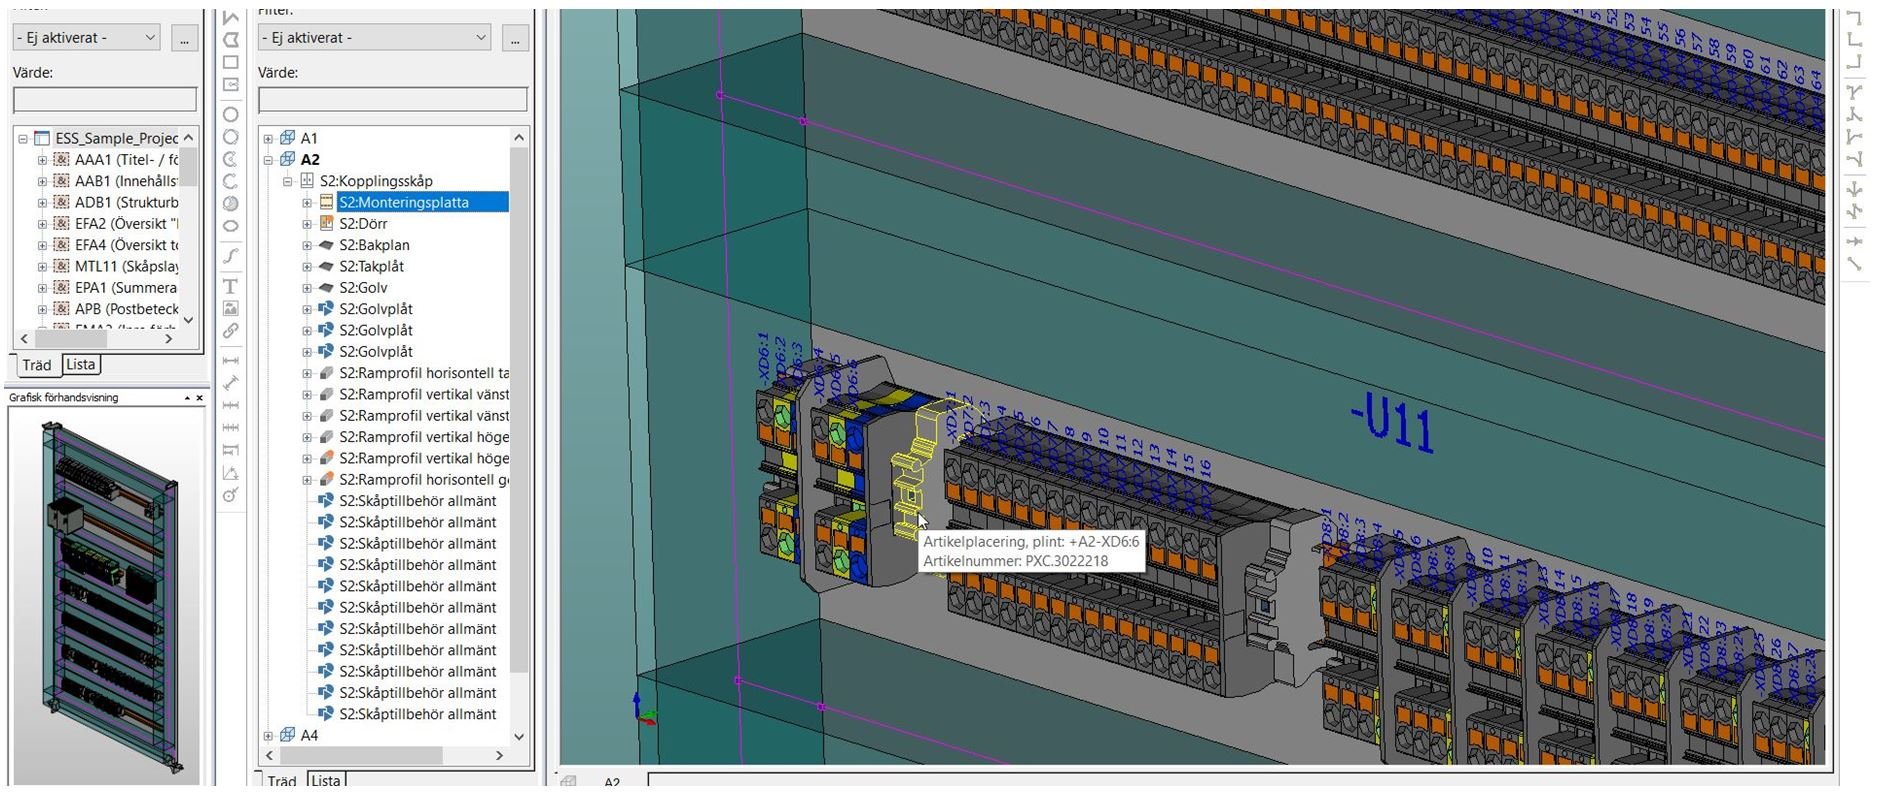Viewport: 1880px width, 794px height.
Task: Open filter dropdown in layout space navigator
Action: [x=480, y=38]
